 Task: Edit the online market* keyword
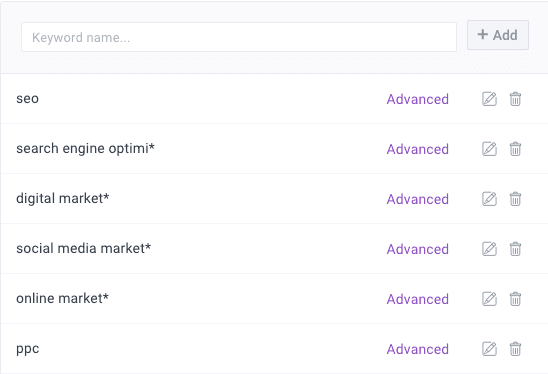(489, 299)
